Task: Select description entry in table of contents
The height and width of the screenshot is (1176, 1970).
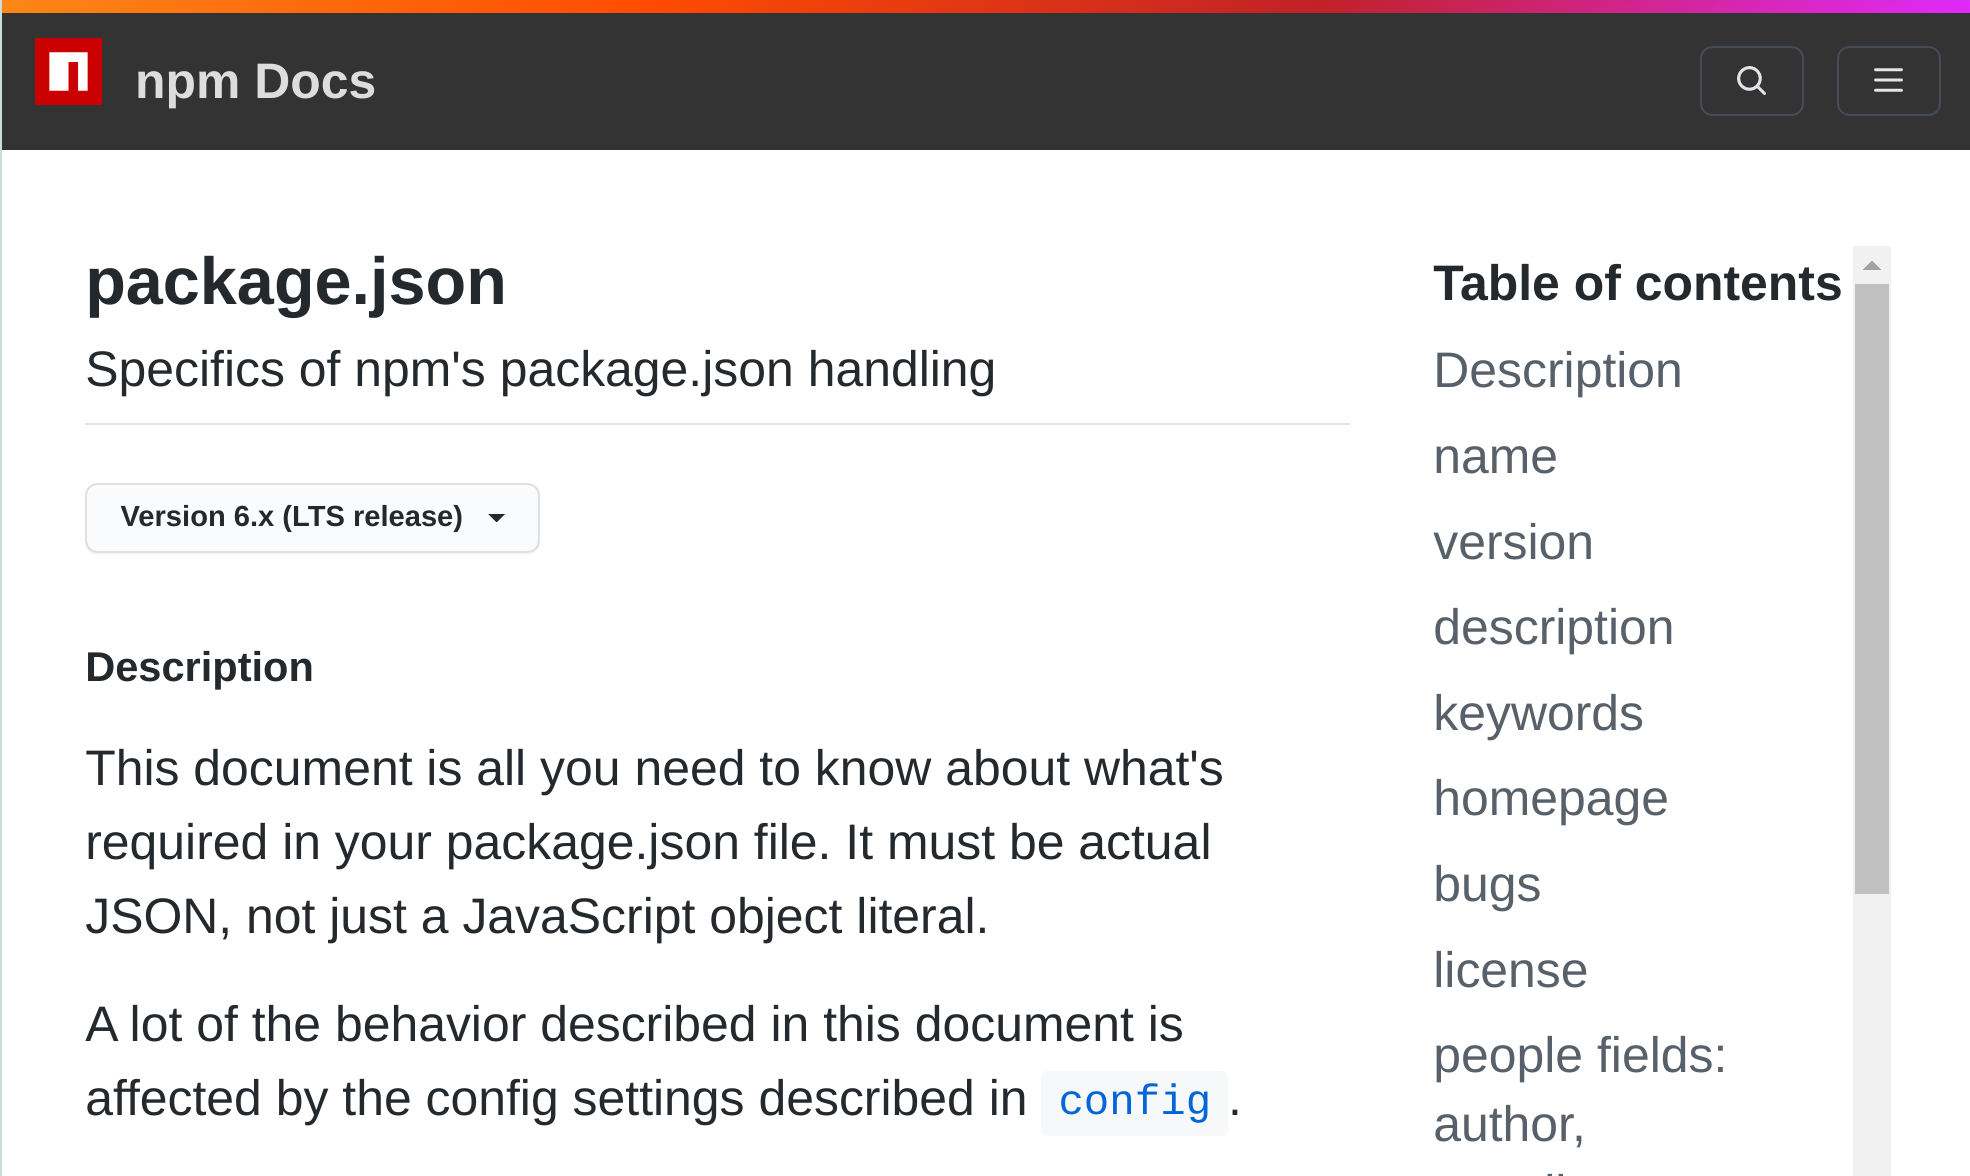Action: [x=1553, y=628]
